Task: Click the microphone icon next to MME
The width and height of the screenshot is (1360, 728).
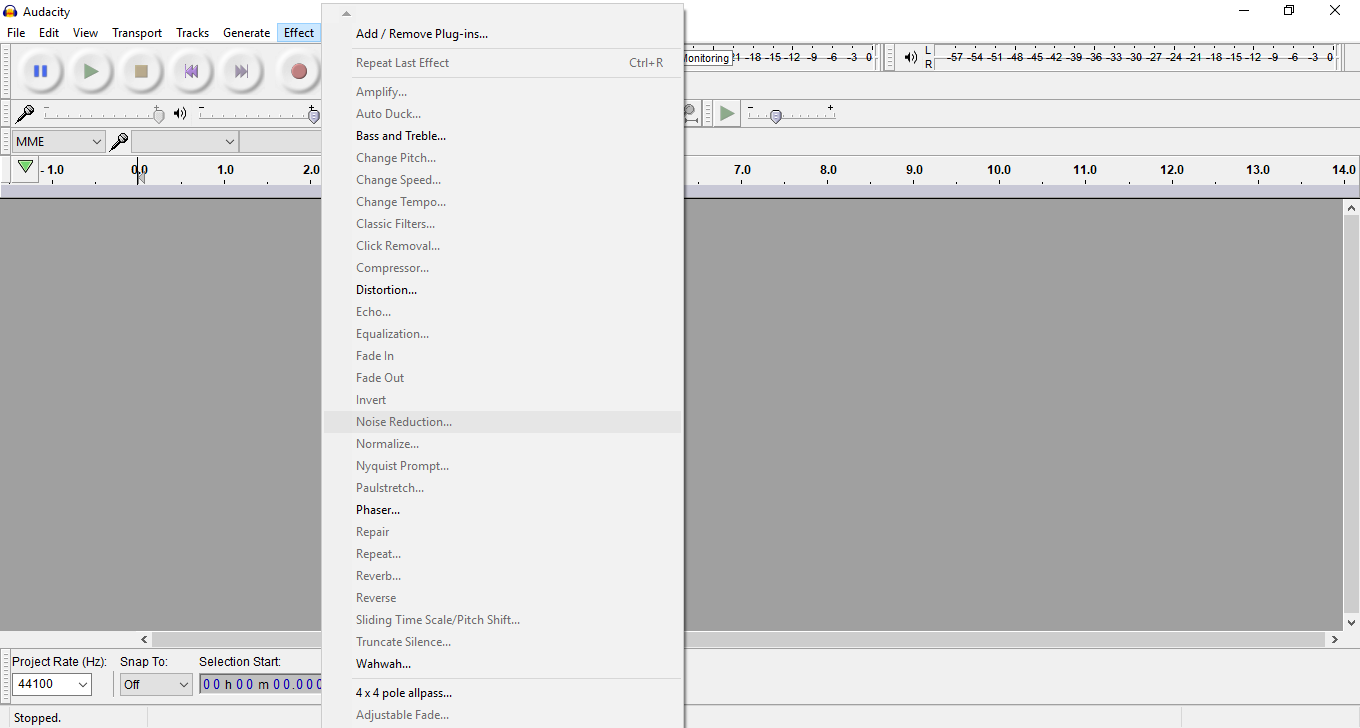Action: coord(119,141)
